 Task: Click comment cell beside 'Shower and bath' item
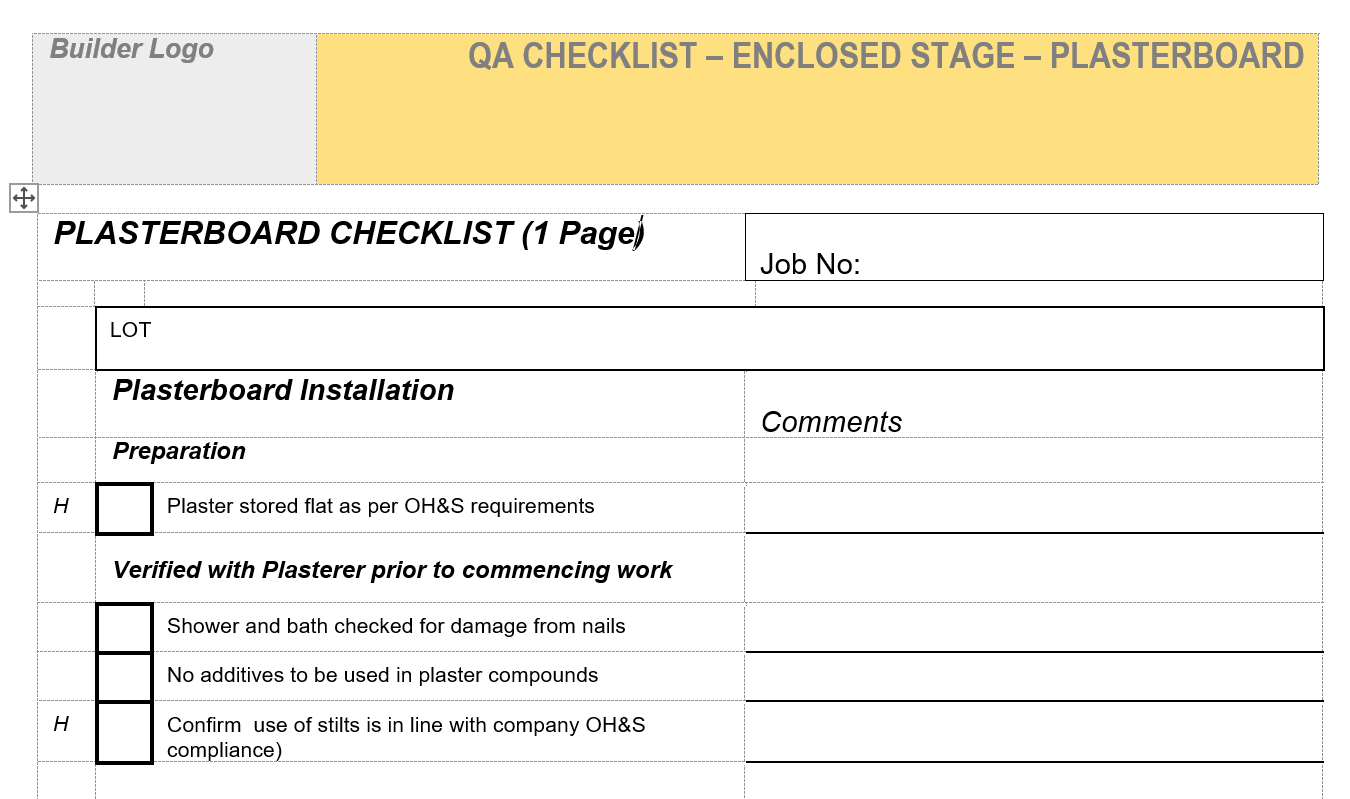click(1033, 629)
